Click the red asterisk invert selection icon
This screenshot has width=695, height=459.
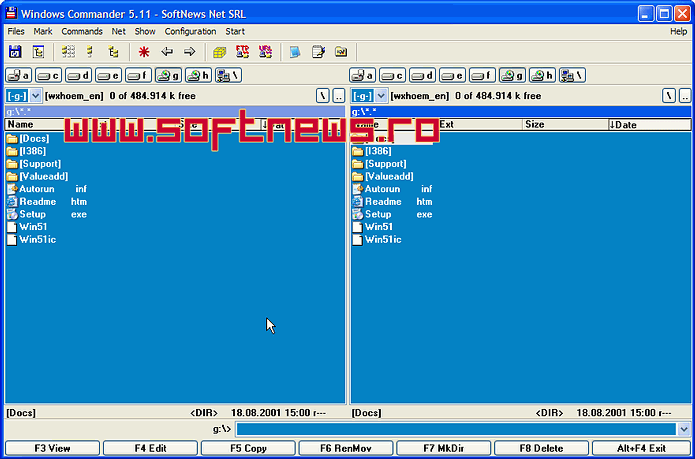tap(144, 52)
